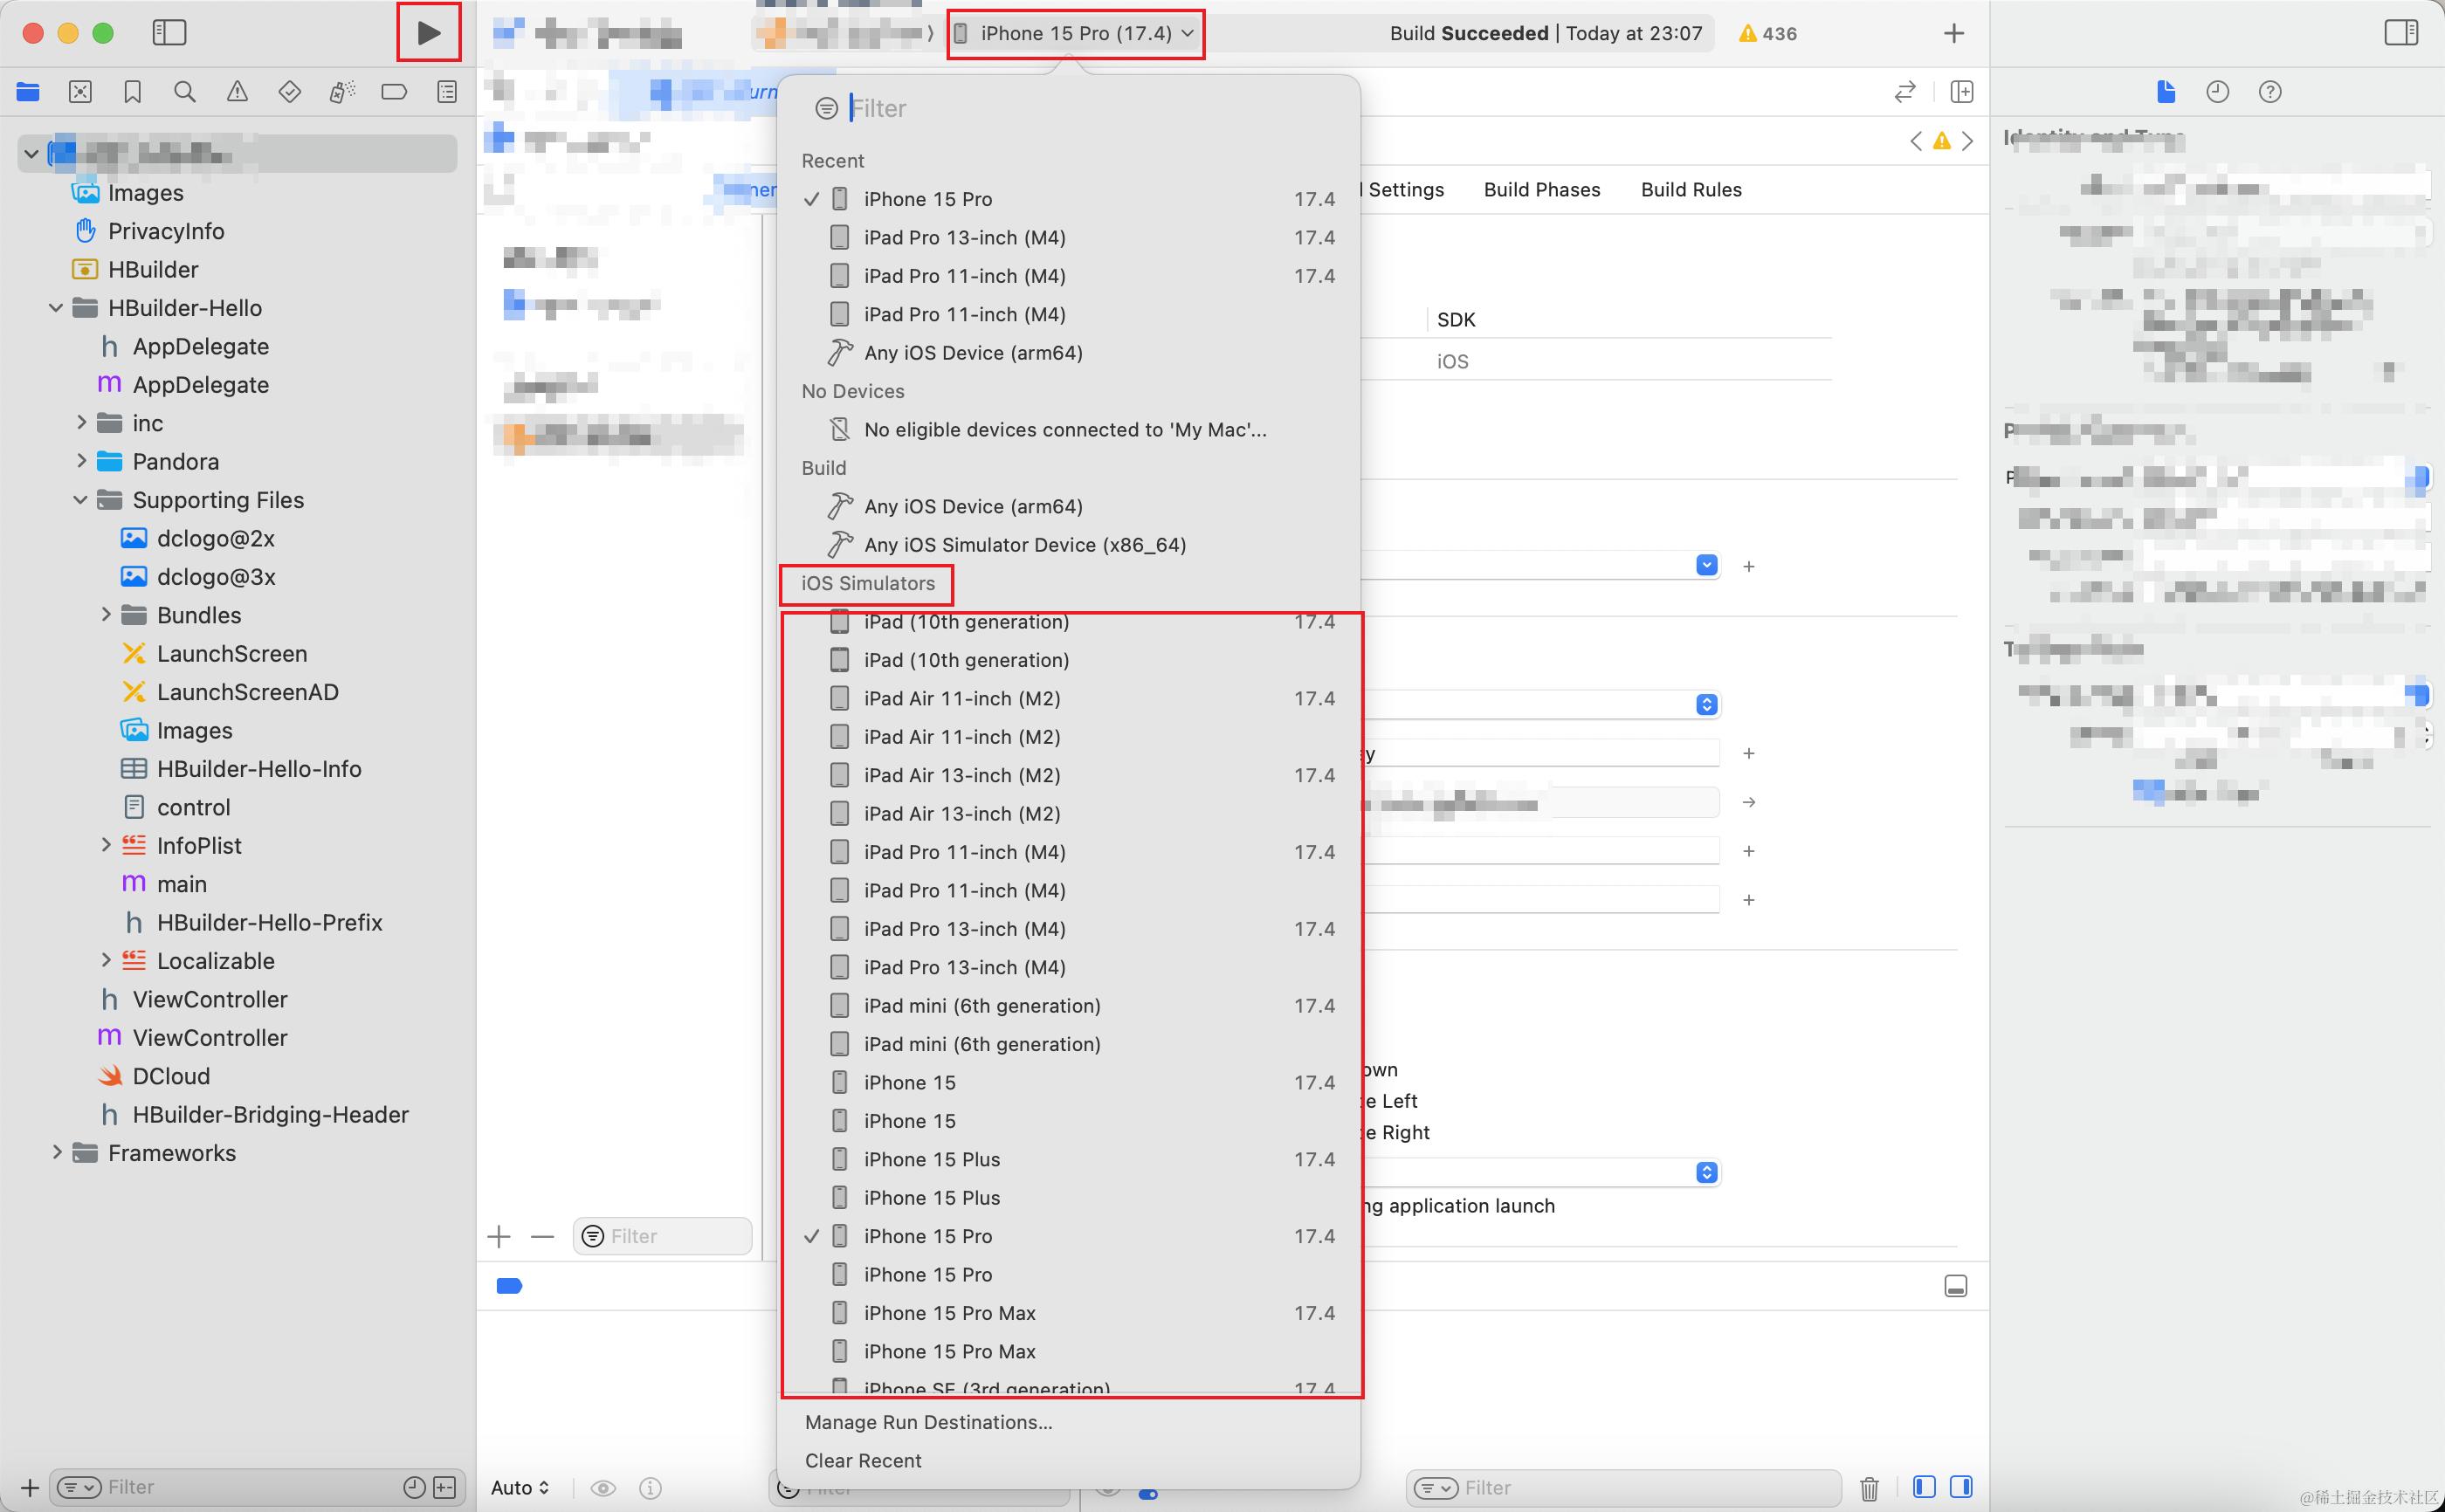Viewport: 2445px width, 1512px height.
Task: Open the Issue navigator warning icon
Action: pyautogui.click(x=237, y=92)
